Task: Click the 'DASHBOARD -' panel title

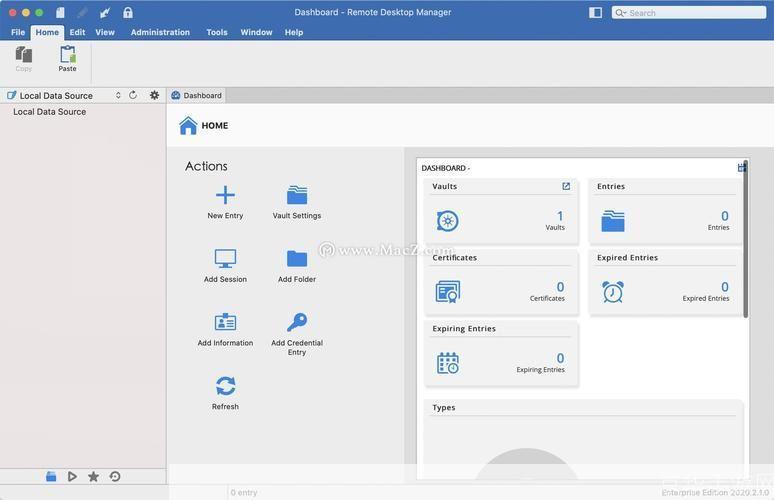Action: (446, 168)
